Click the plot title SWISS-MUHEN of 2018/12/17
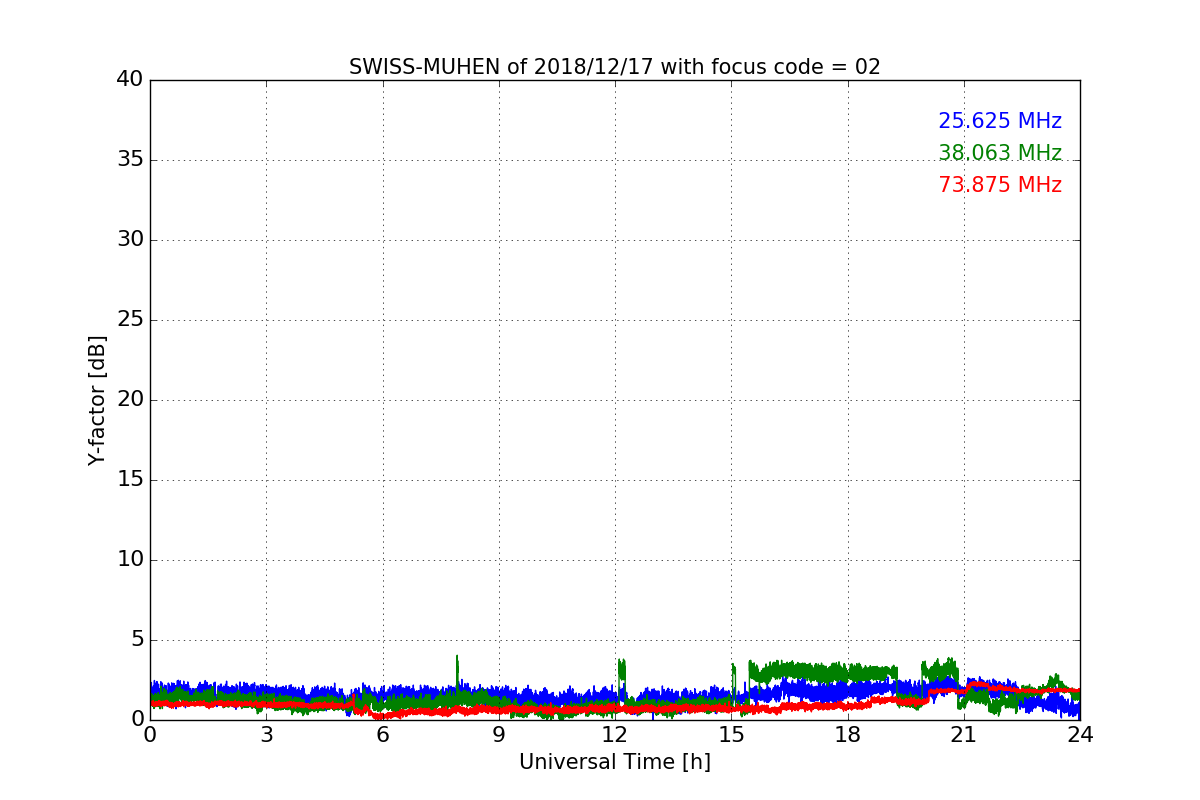This screenshot has height=800, width=1200. coord(614,67)
